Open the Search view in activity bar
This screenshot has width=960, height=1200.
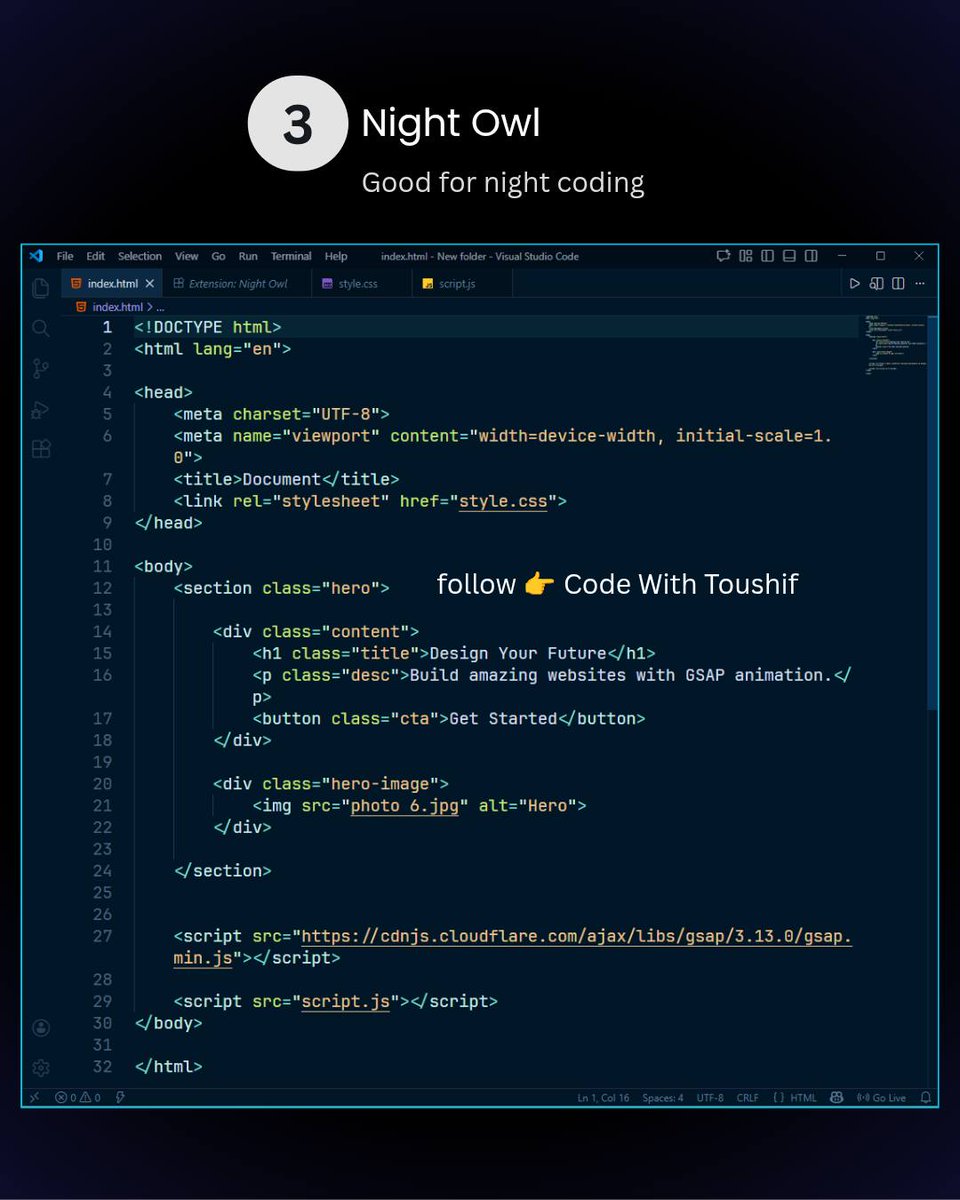pos(41,328)
